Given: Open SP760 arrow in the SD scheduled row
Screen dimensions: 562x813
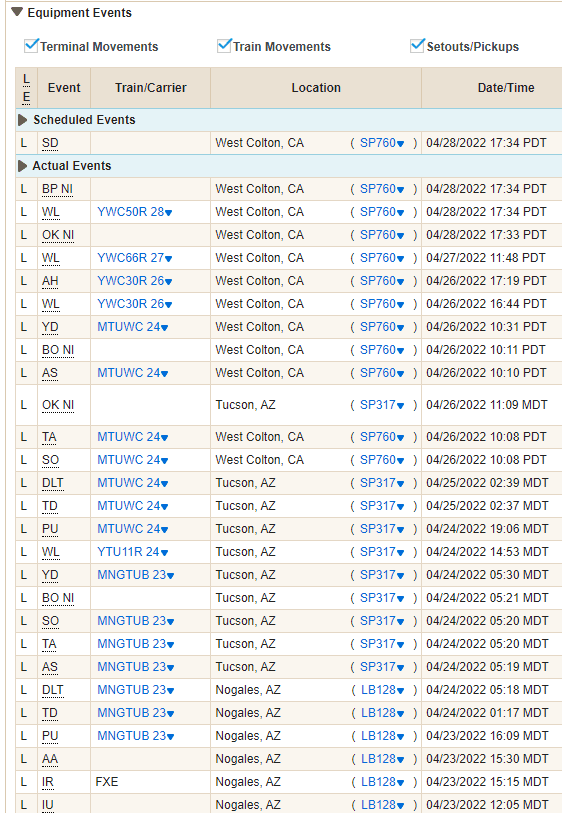Looking at the screenshot, I should [400, 144].
